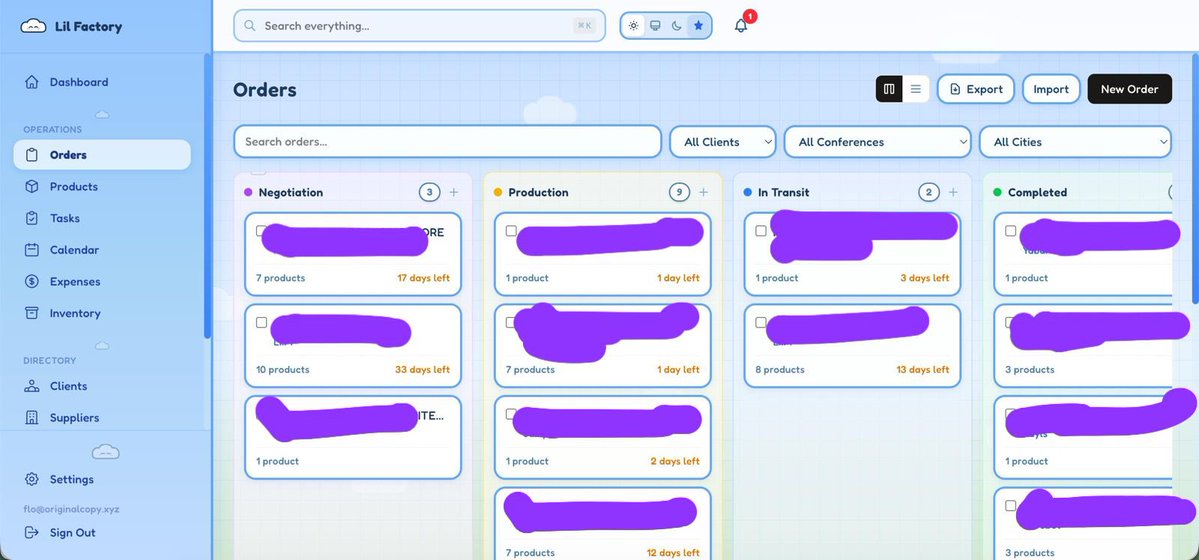Image resolution: width=1199 pixels, height=560 pixels.
Task: Click the Negotiation column title
Action: coord(291,192)
